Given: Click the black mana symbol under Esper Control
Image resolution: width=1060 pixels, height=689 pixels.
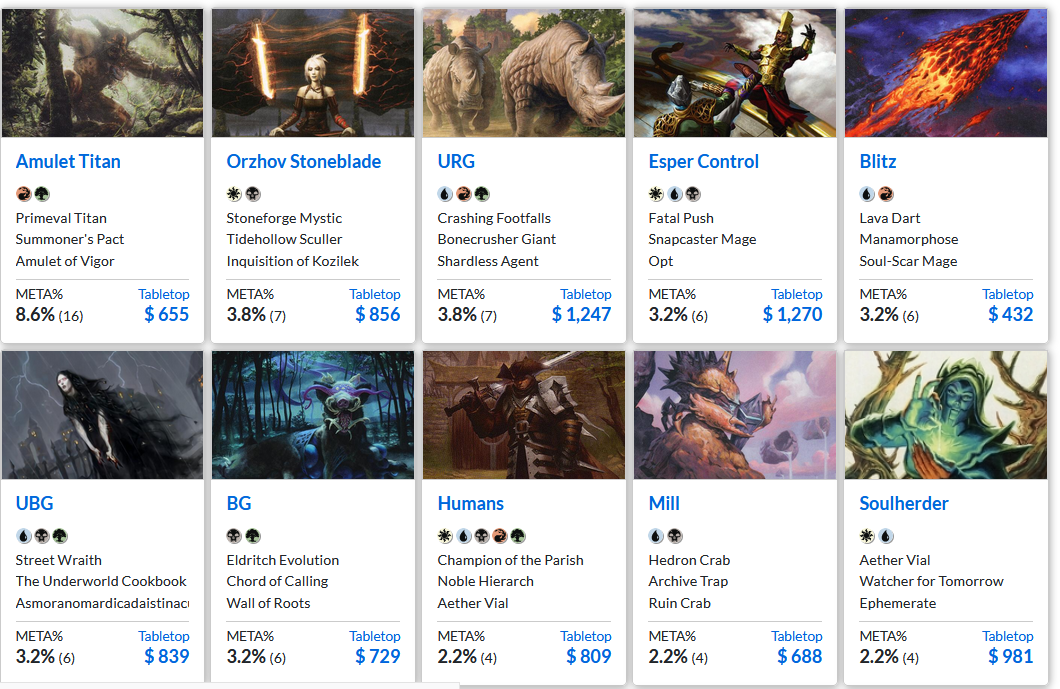Looking at the screenshot, I should coord(693,194).
